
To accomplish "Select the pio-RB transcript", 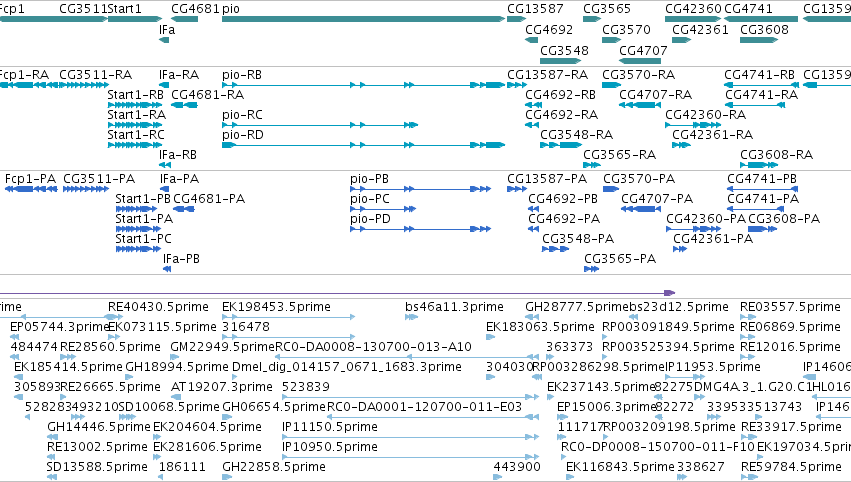I will click(x=363, y=85).
